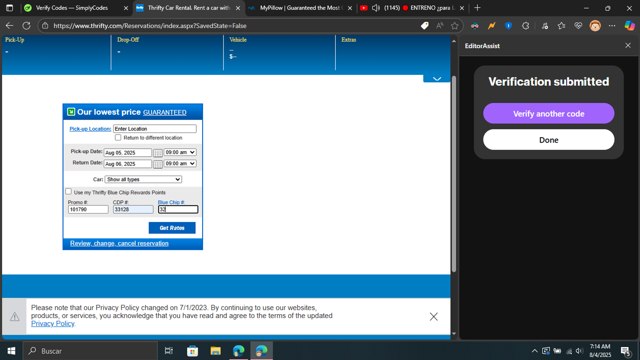Open Blue Chip # link
640x360 pixels.
click(171, 202)
